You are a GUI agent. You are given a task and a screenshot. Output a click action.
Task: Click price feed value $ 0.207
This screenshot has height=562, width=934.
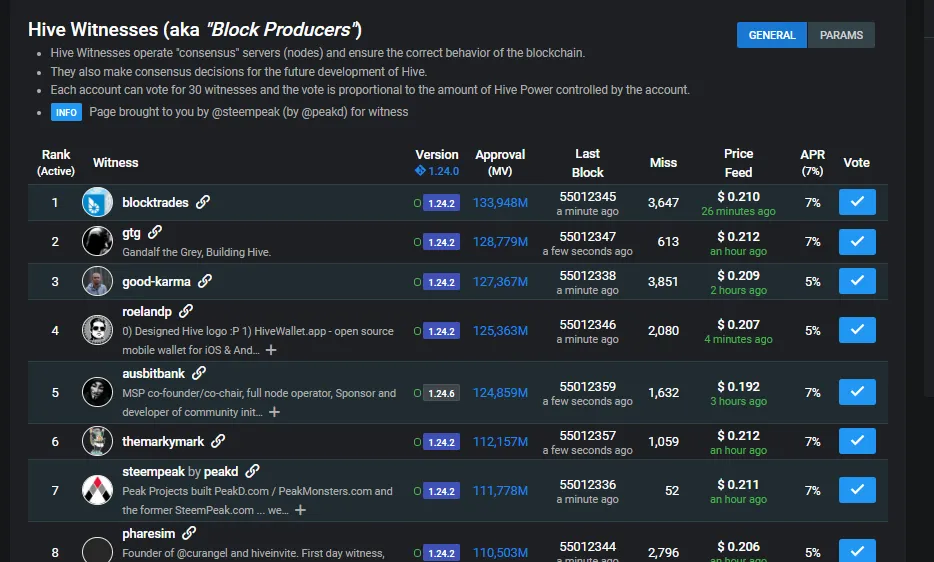click(739, 325)
